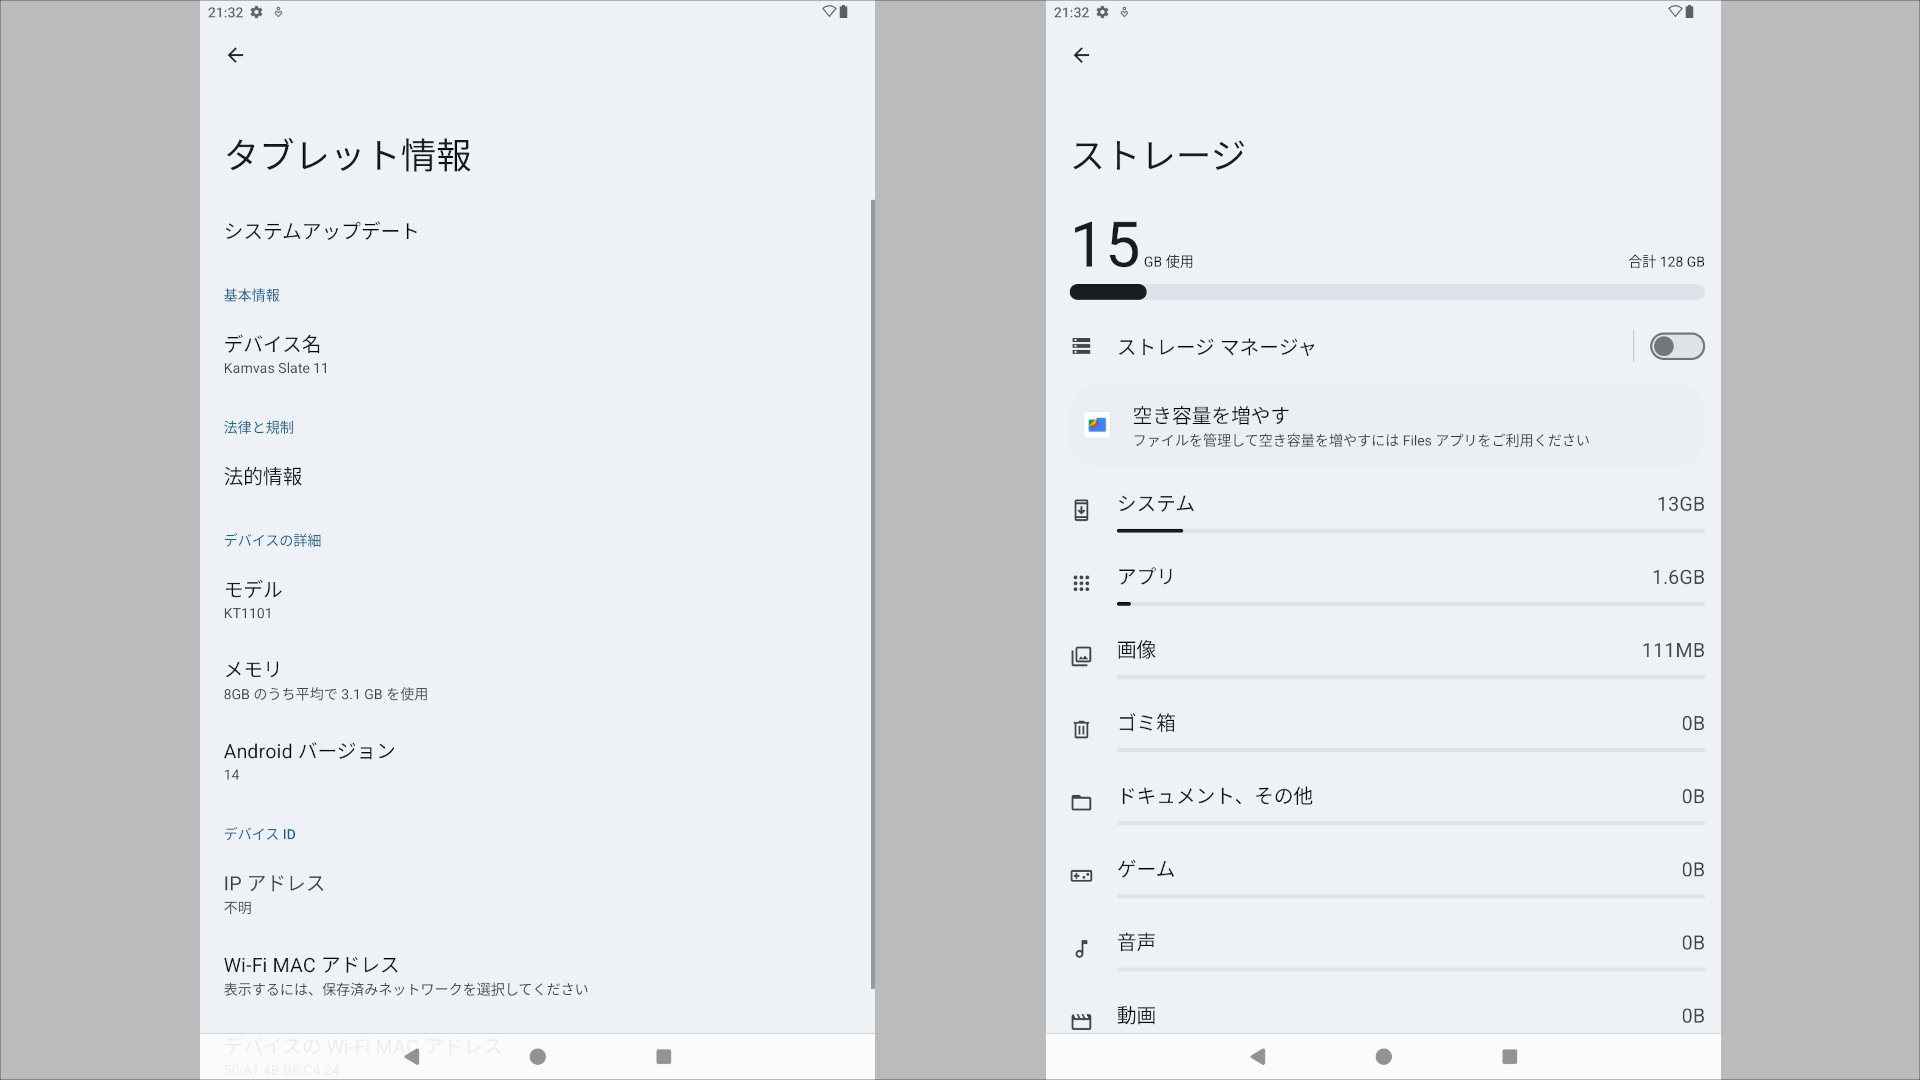The image size is (1920, 1080).
Task: Open the 画像 images icon
Action: click(1081, 656)
